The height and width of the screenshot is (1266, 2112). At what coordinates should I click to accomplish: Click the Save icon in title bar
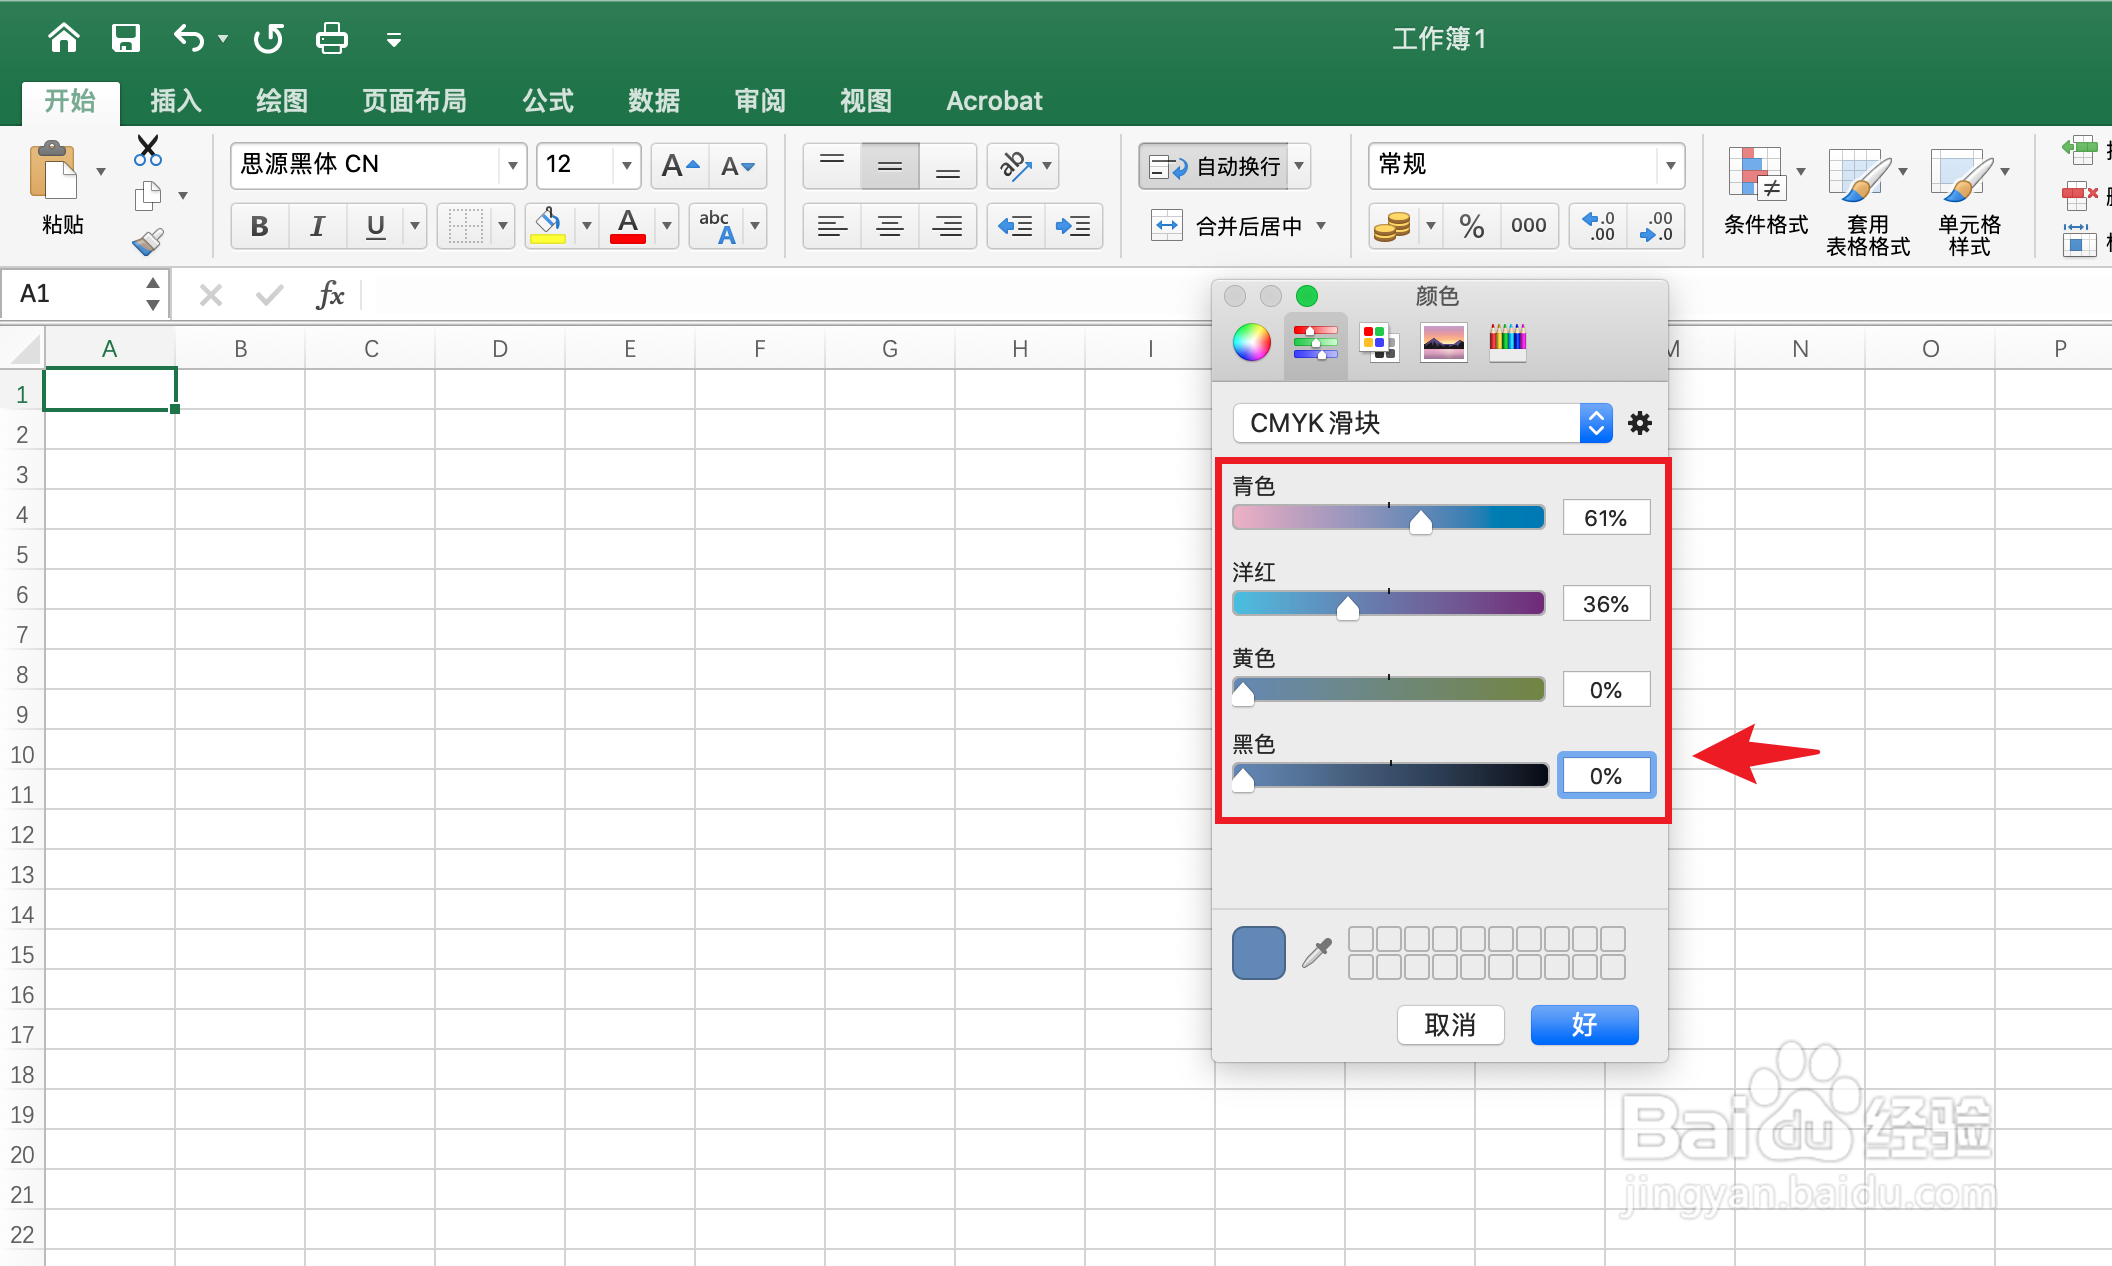[x=125, y=39]
